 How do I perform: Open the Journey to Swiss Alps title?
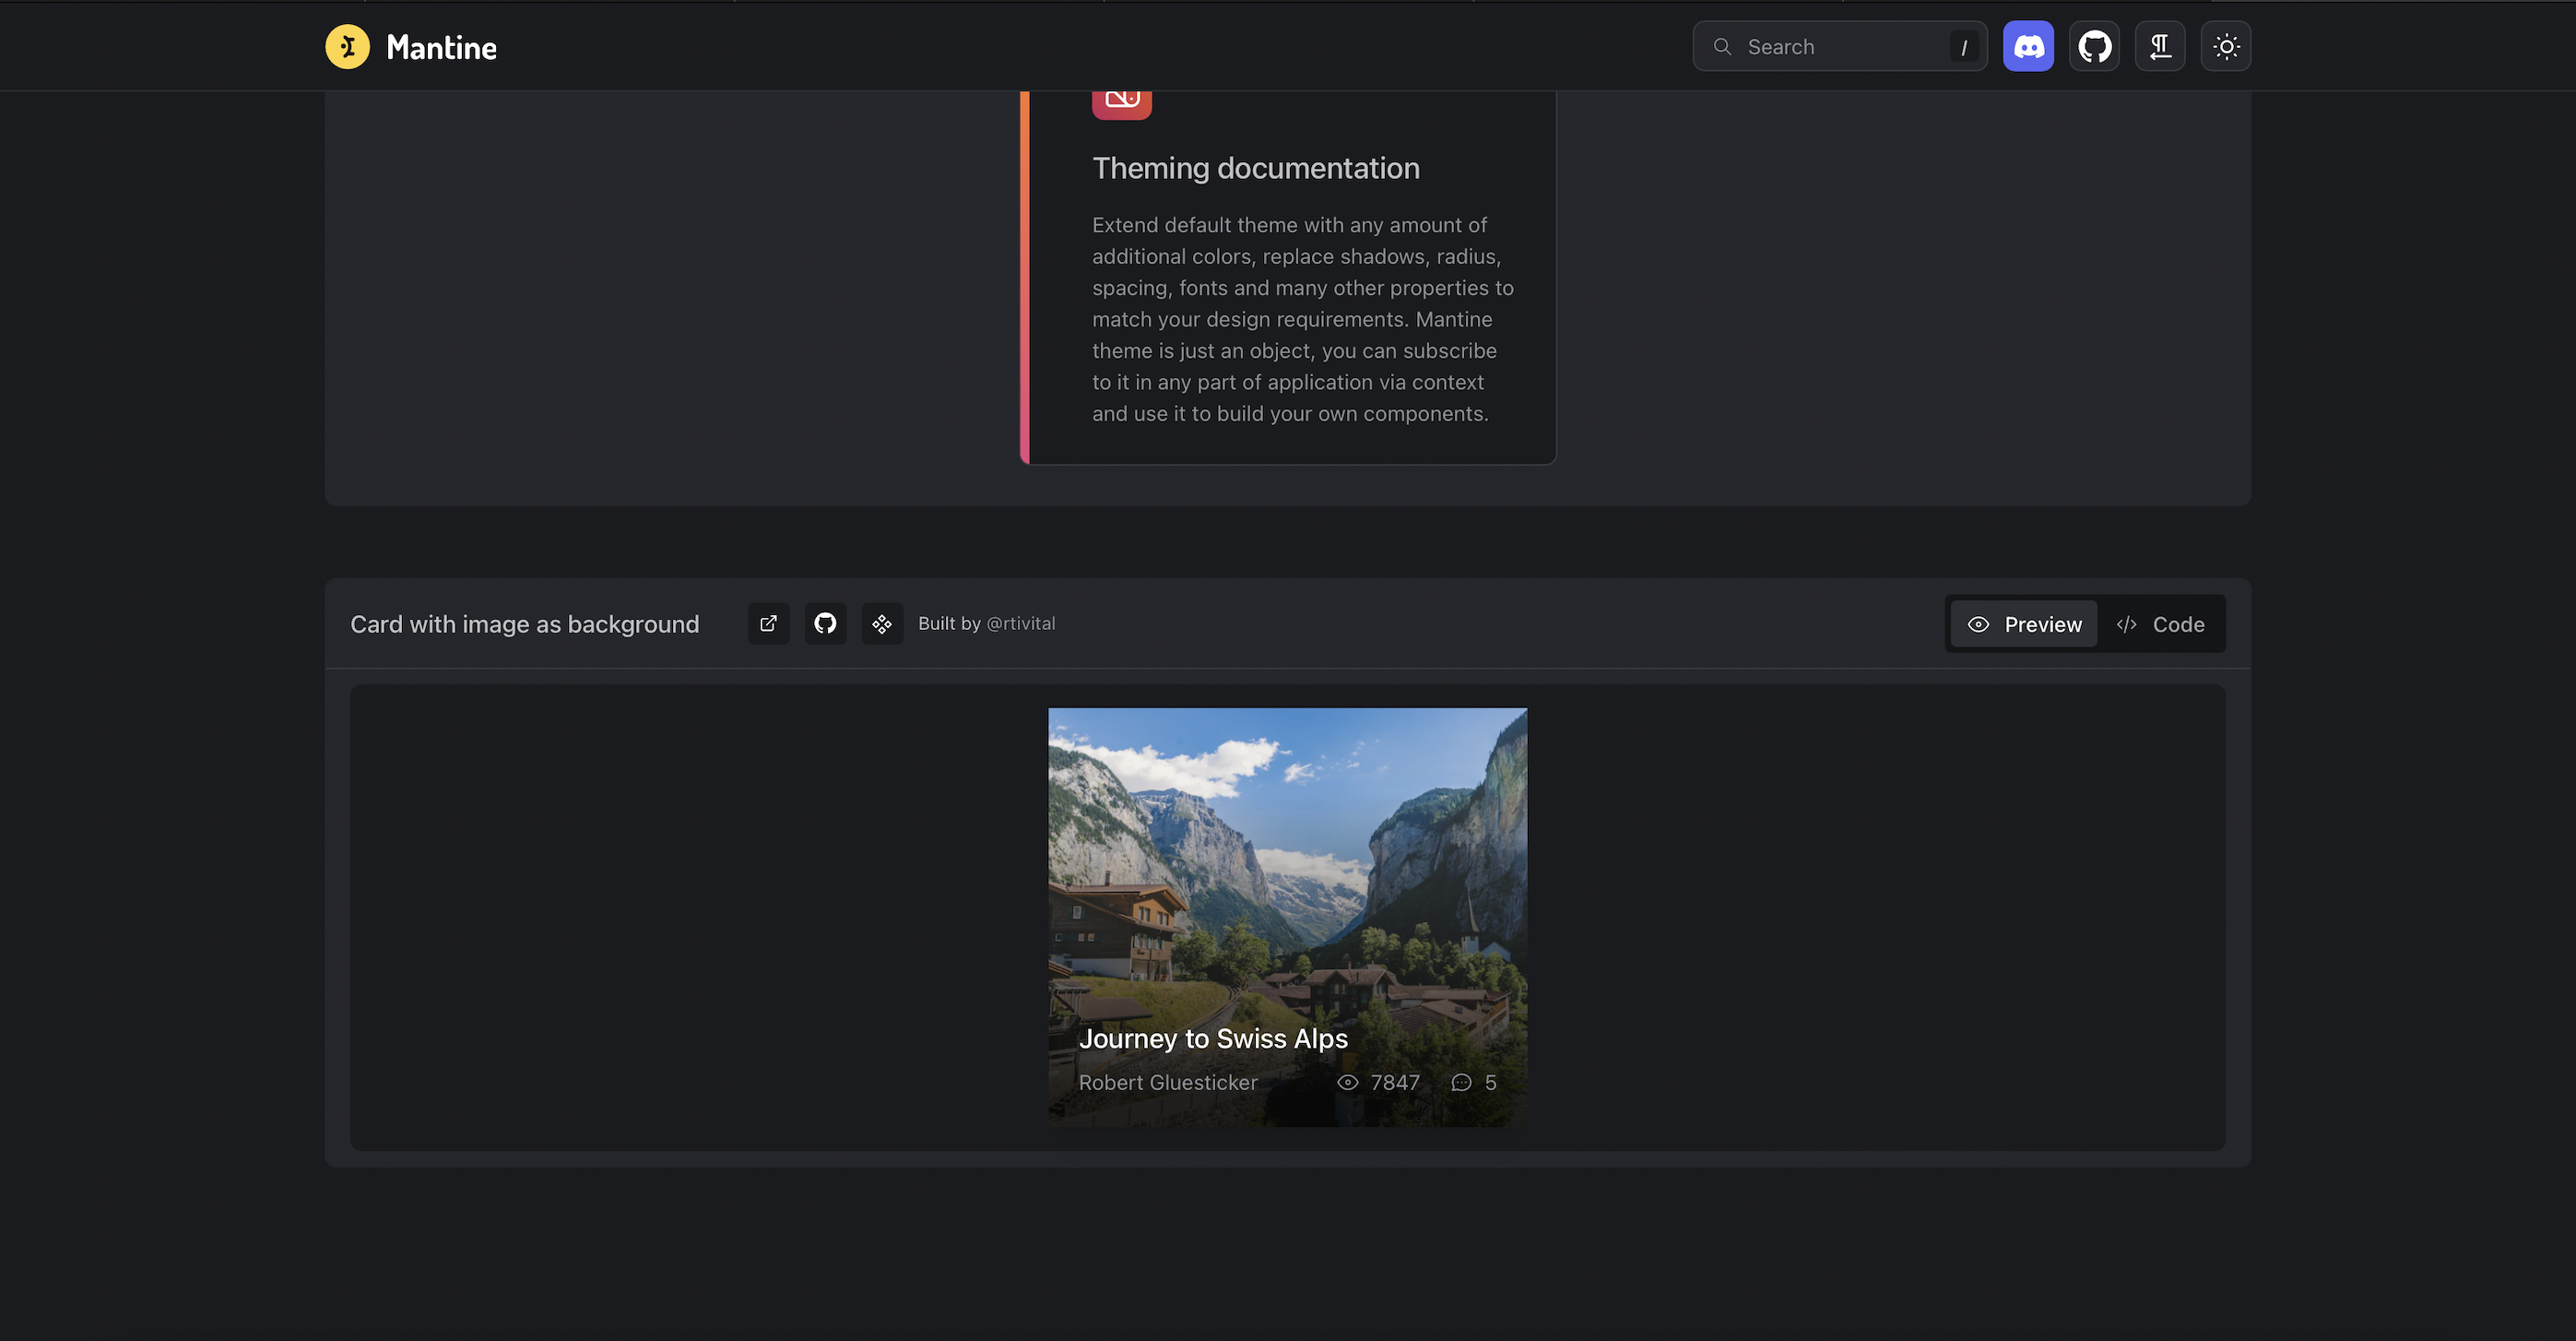coord(1213,1039)
